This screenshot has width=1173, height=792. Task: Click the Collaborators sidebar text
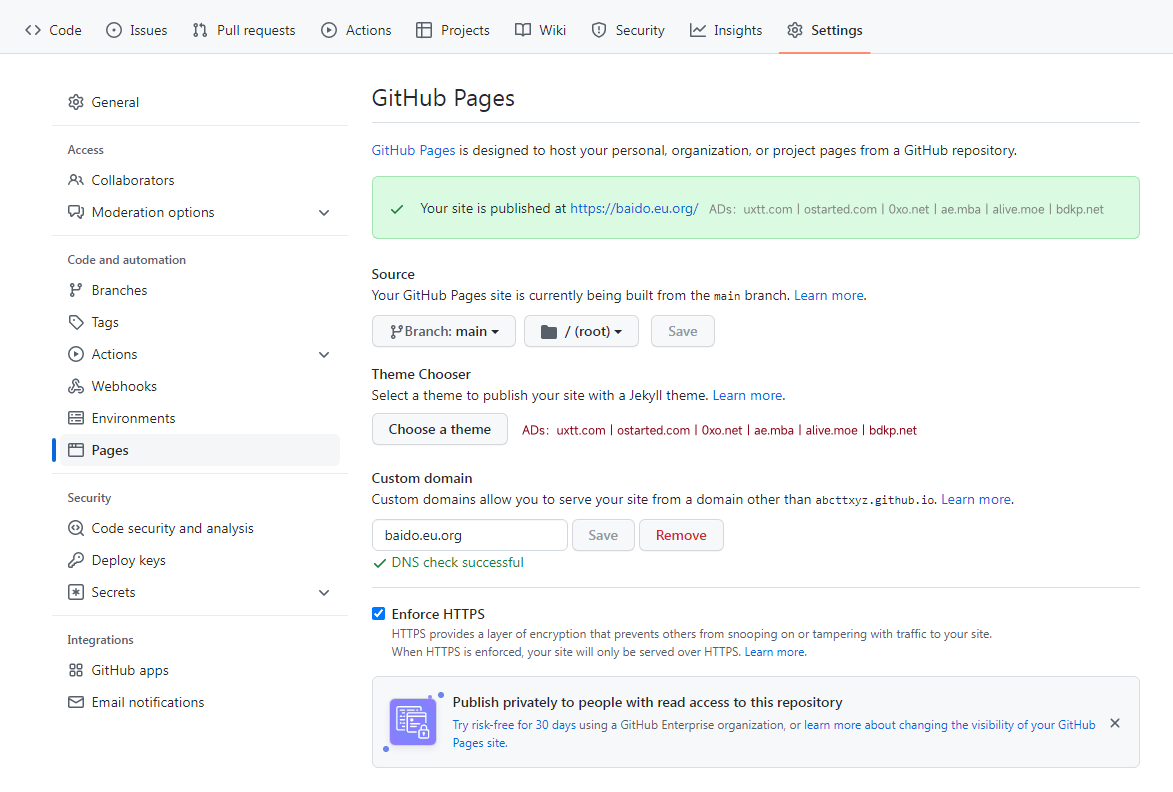pyautogui.click(x=133, y=180)
